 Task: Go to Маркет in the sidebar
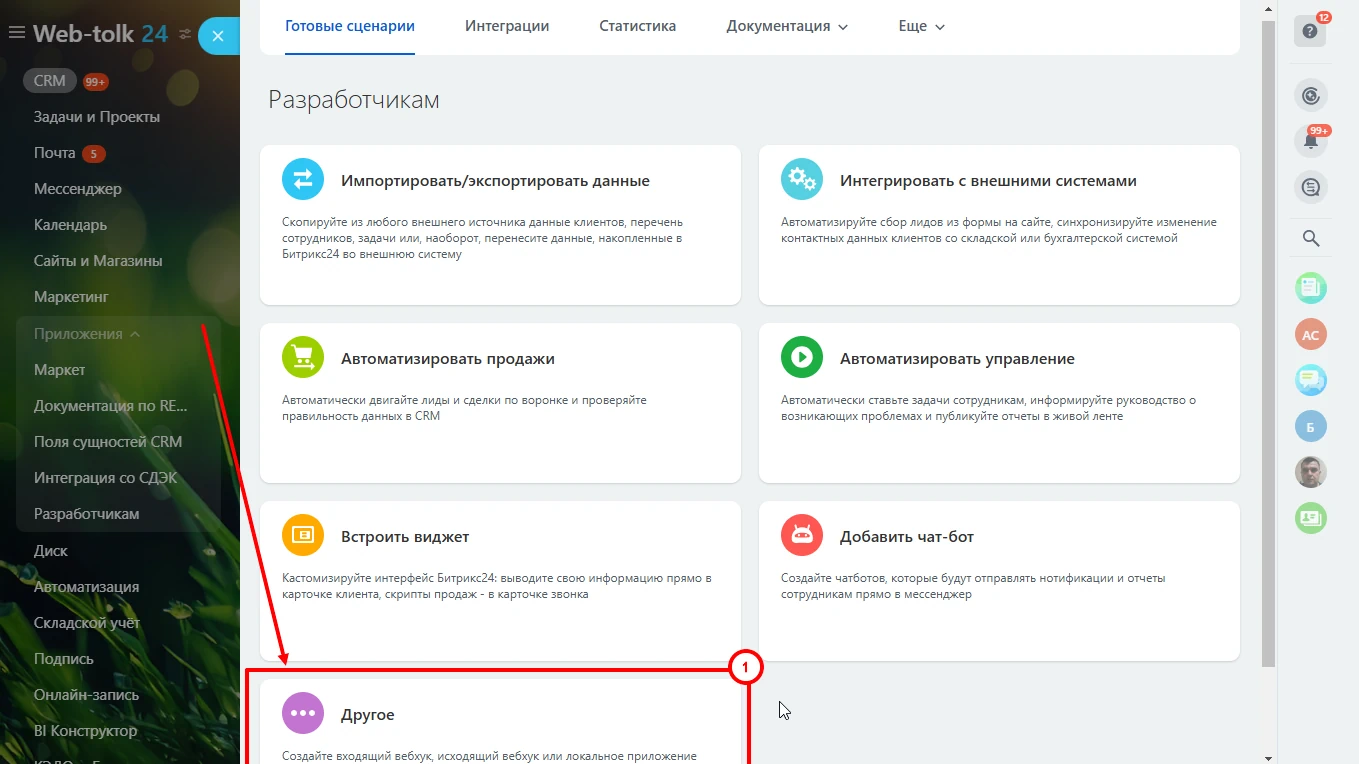point(60,370)
